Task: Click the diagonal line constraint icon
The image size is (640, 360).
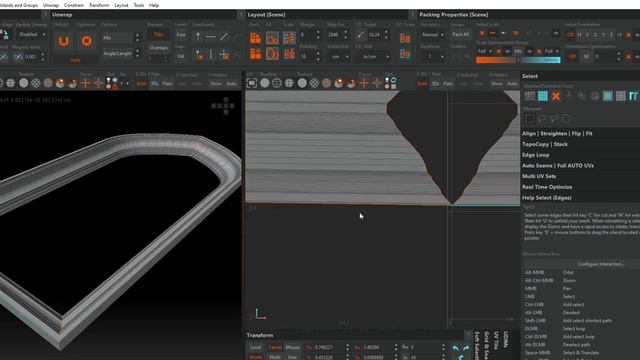Action: pos(224,37)
